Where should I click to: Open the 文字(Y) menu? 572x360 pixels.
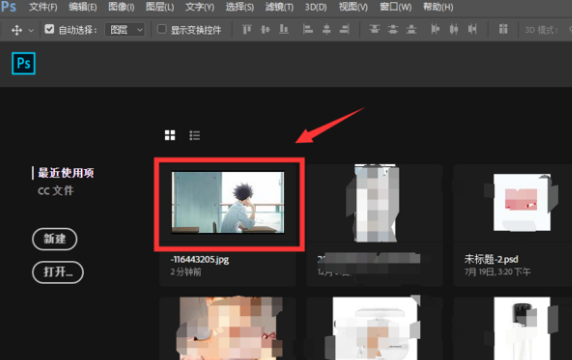[200, 7]
